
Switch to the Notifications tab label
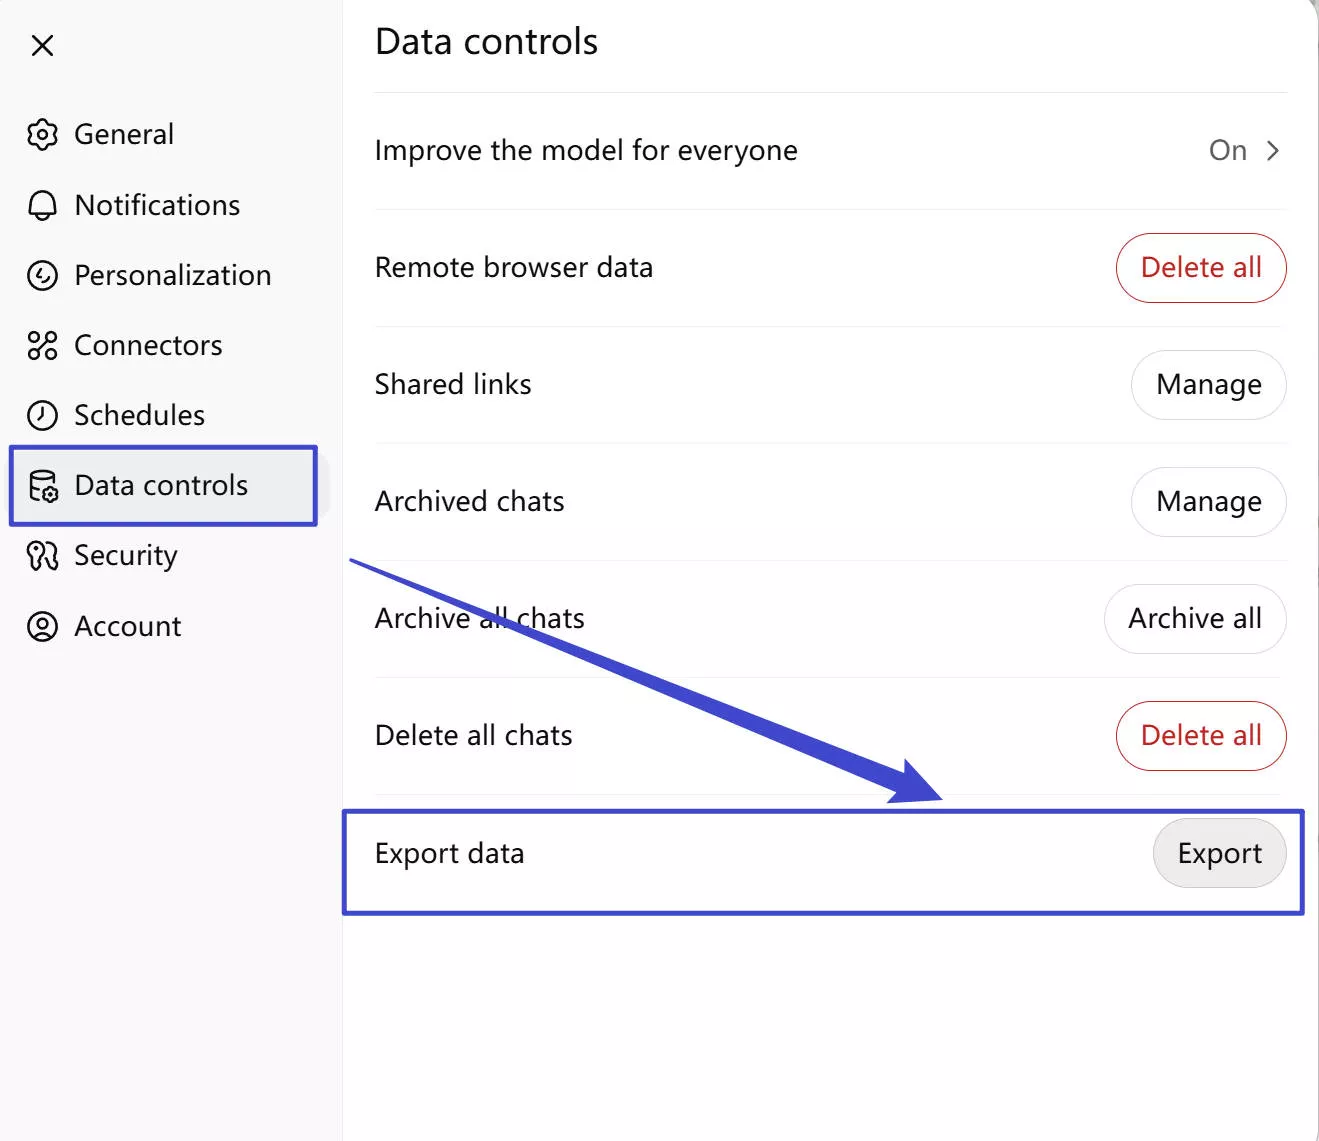coord(157,205)
